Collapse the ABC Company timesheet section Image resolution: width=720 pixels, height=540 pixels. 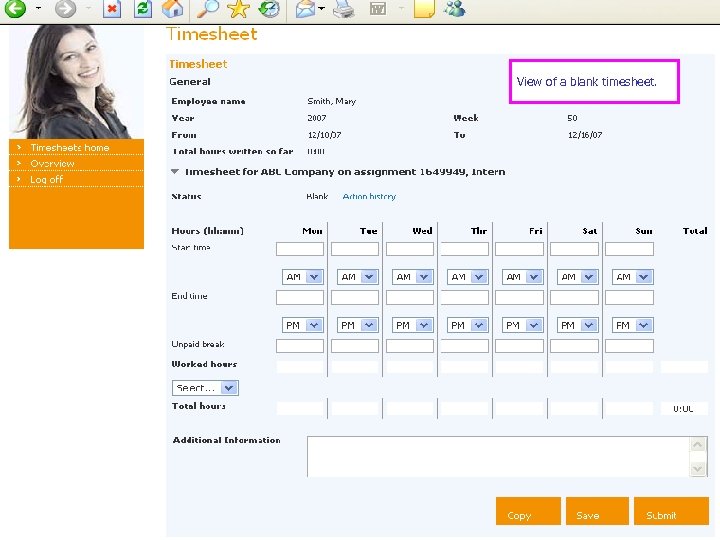tap(174, 172)
